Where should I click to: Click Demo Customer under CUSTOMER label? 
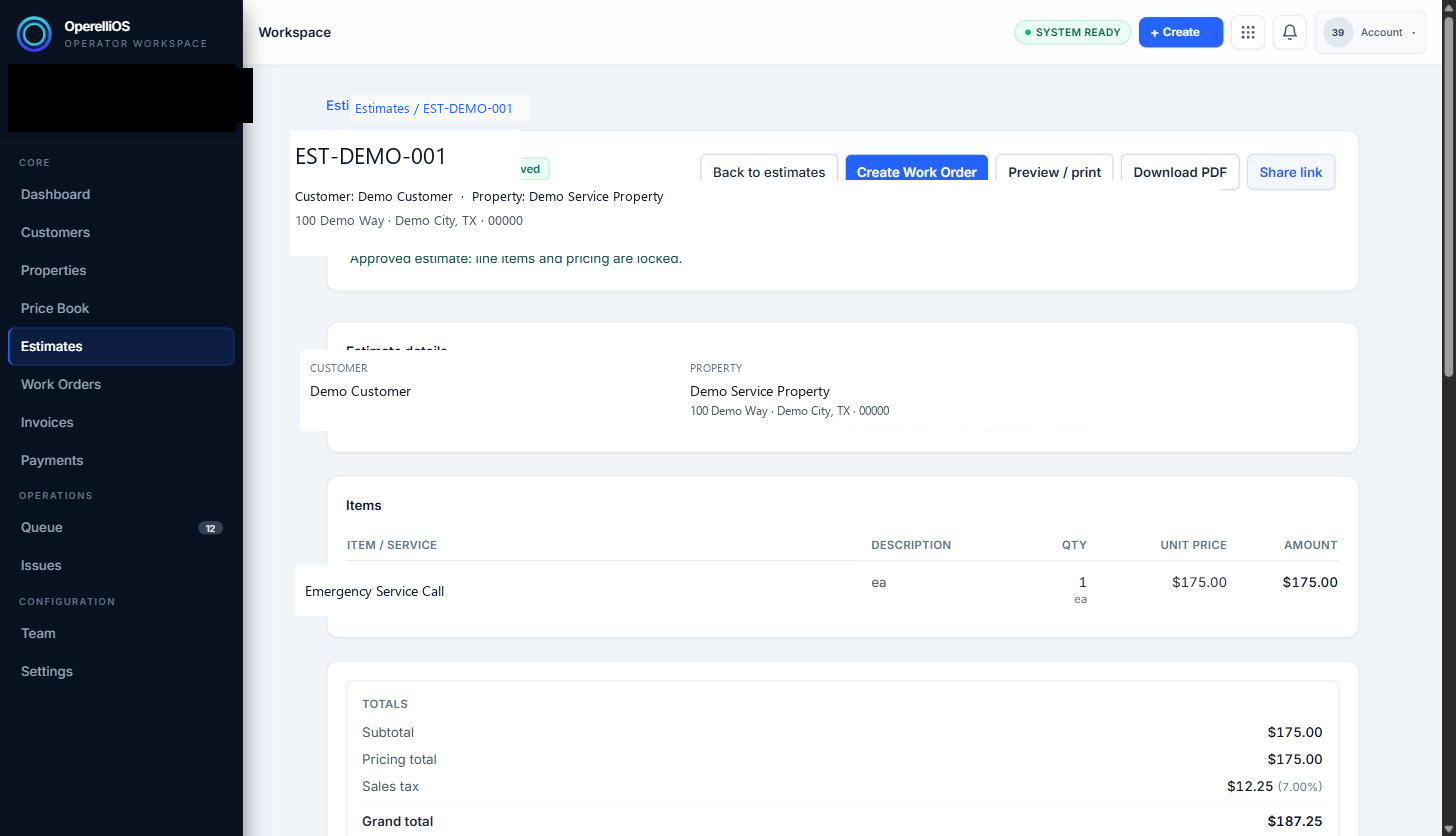pos(360,391)
